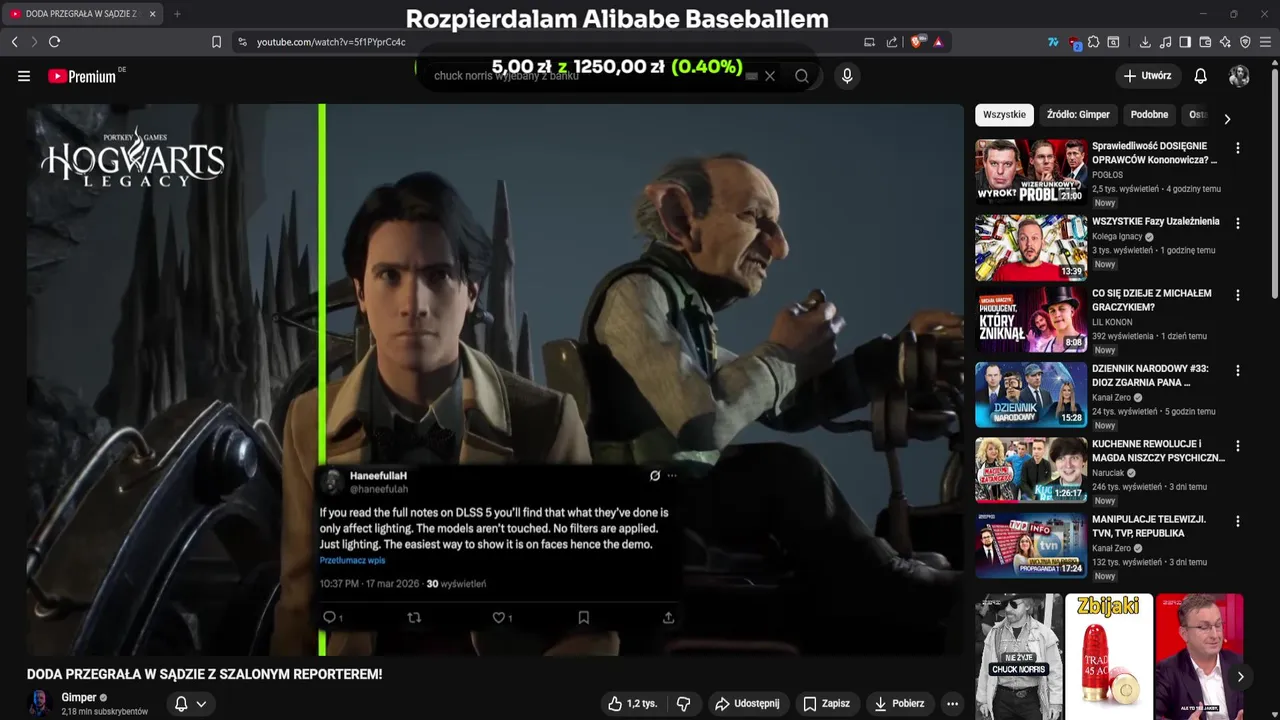Bookmark this page via bookmark icon

point(216,42)
